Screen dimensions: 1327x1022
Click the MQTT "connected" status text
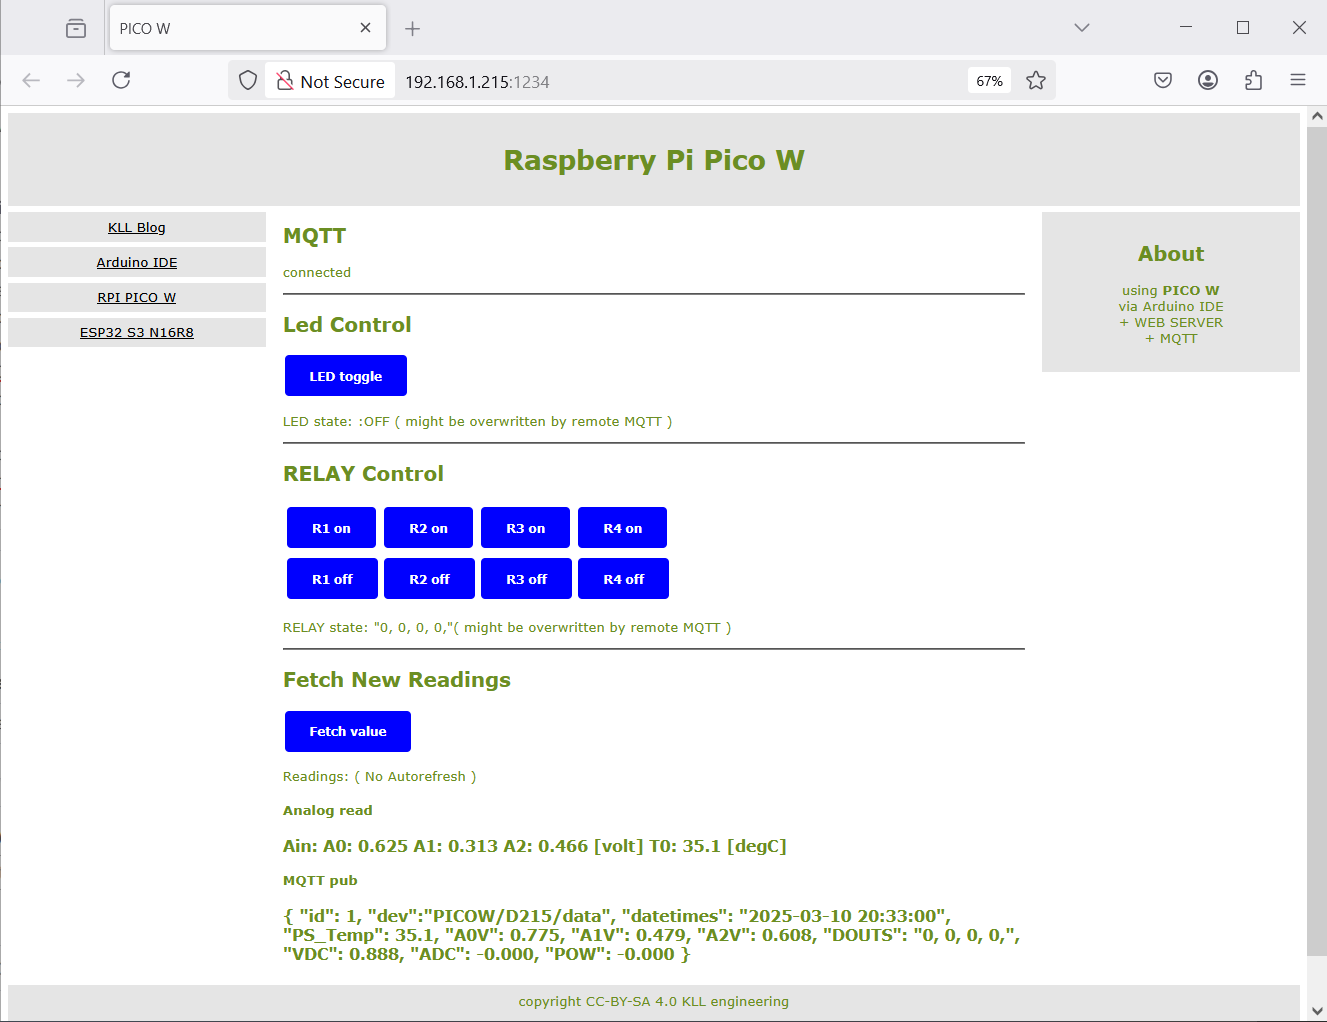[317, 272]
